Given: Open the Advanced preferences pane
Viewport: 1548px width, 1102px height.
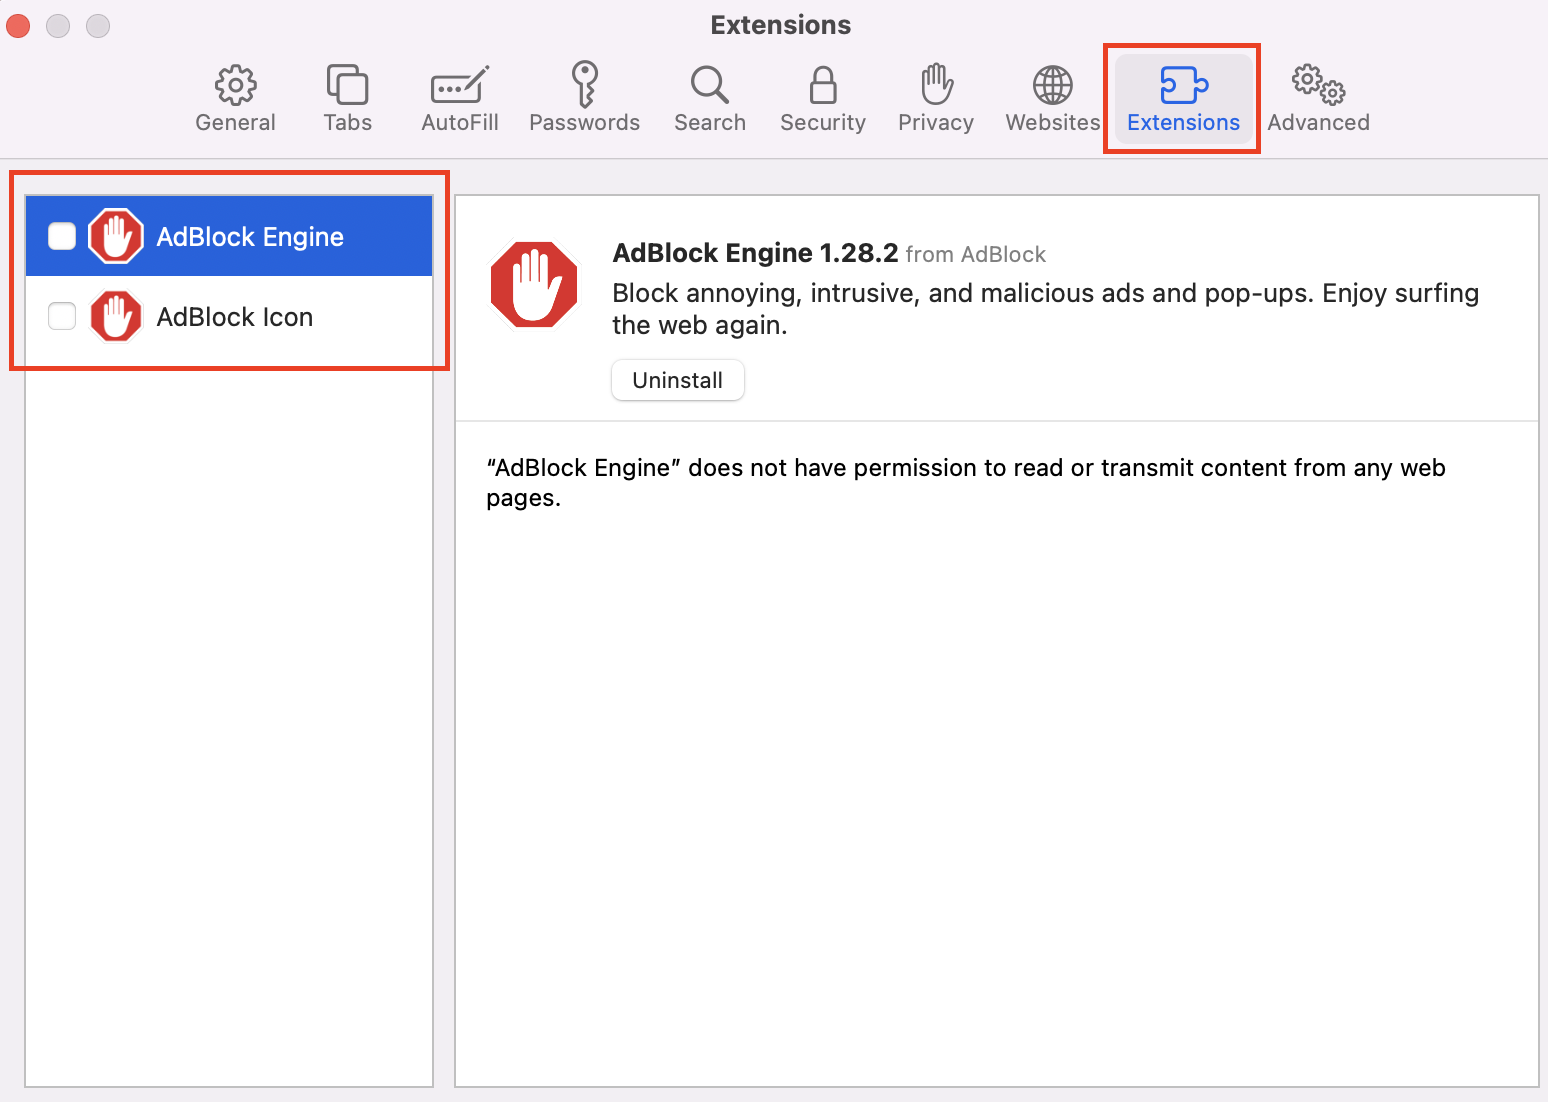Looking at the screenshot, I should click(x=1318, y=99).
